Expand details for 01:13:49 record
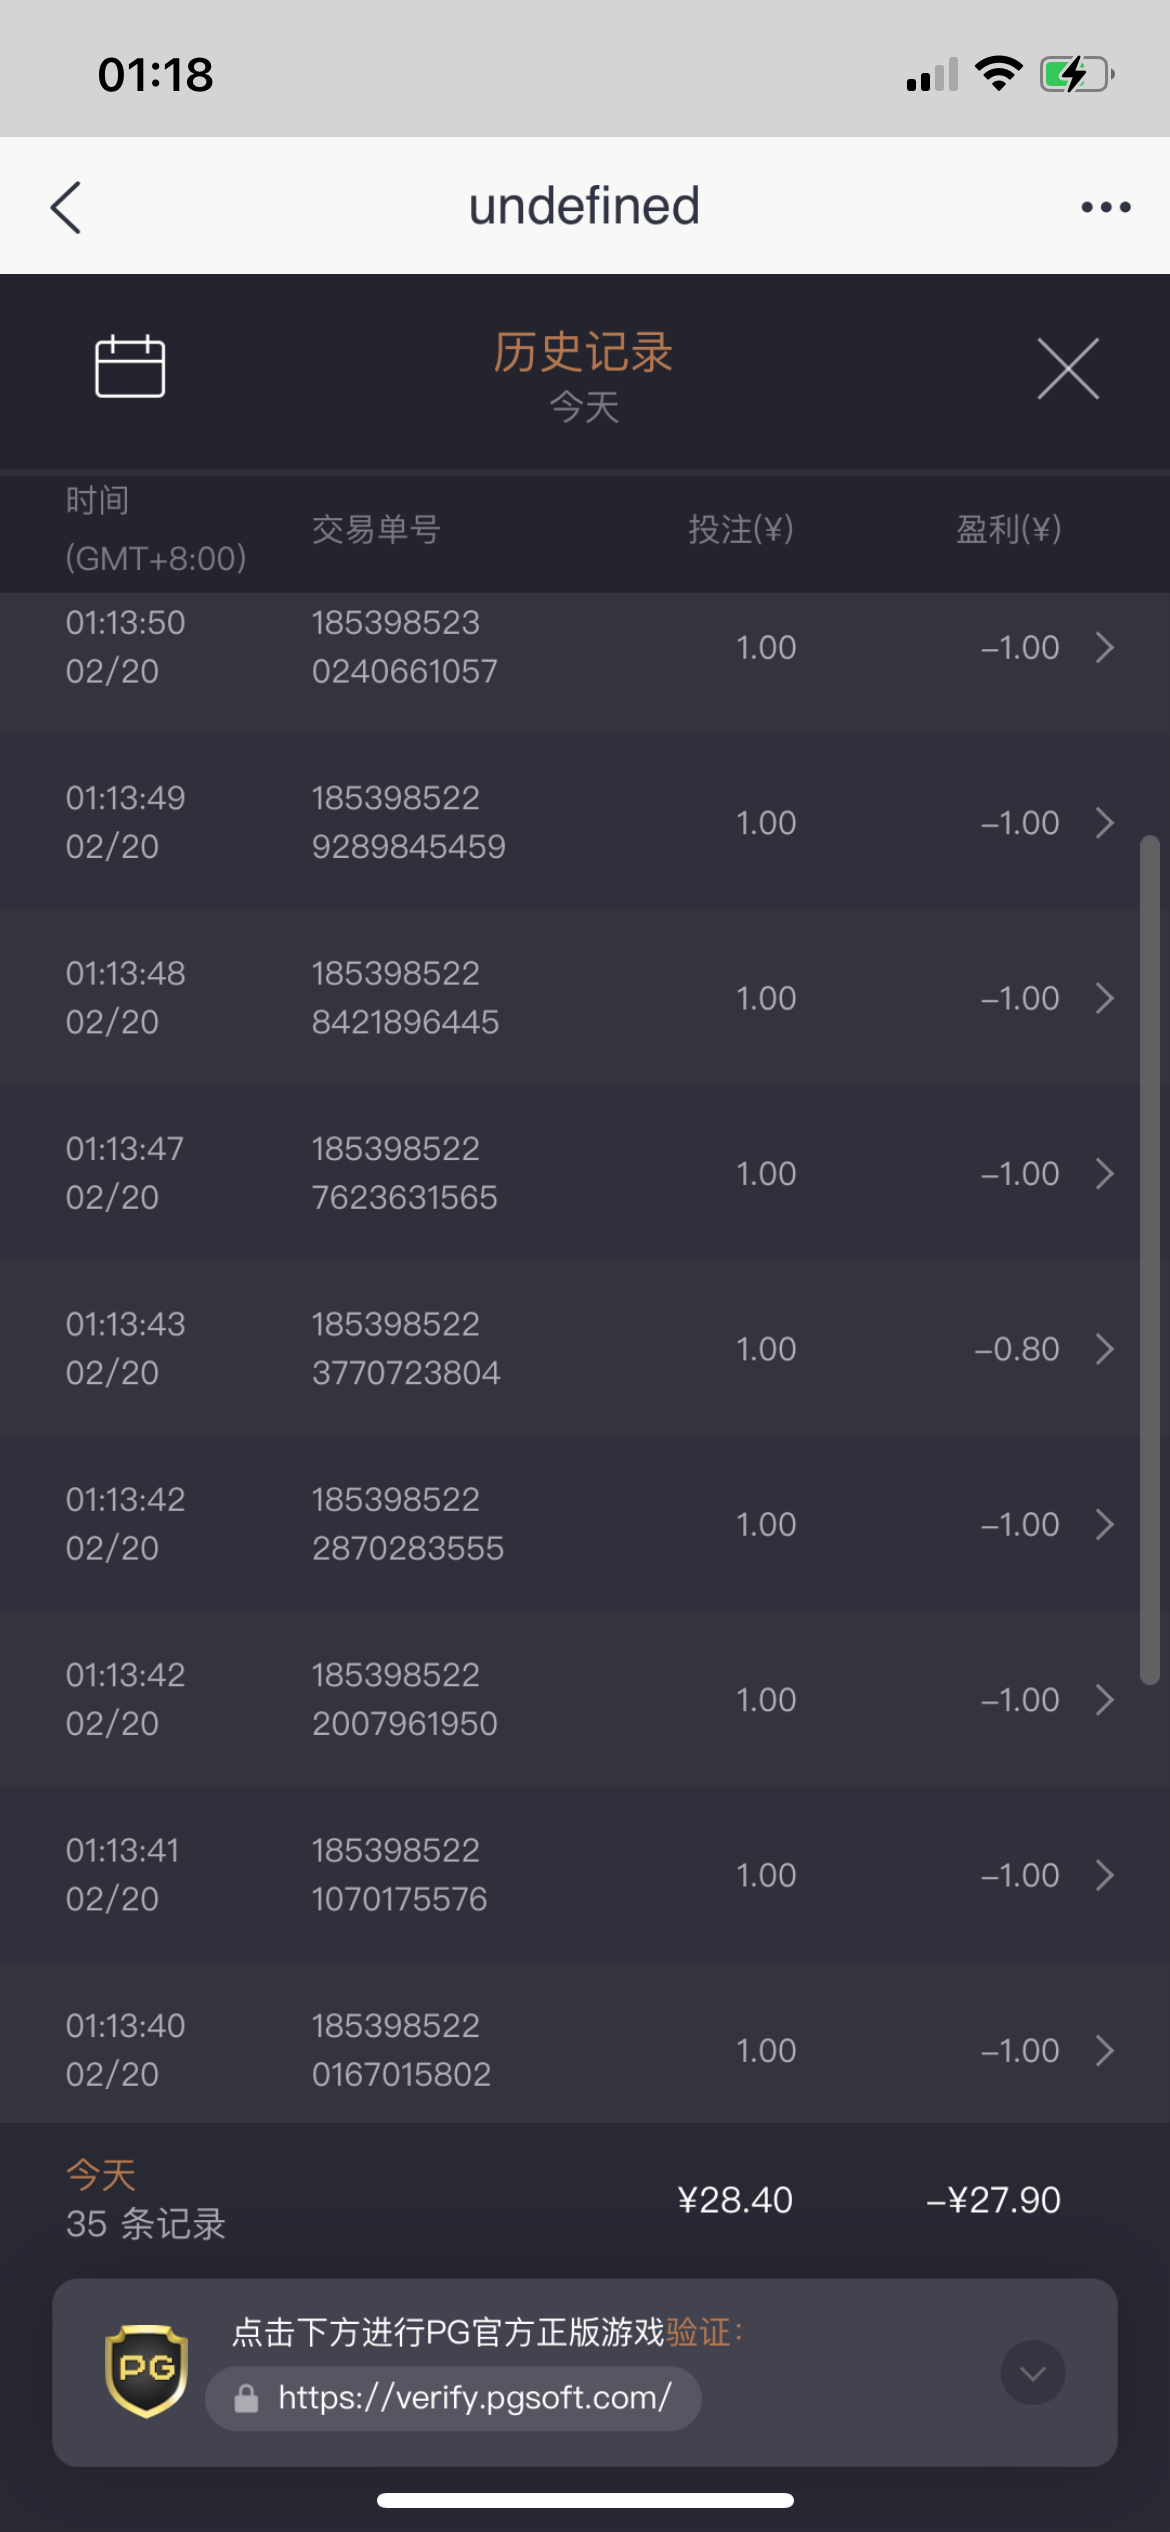Image resolution: width=1170 pixels, height=2532 pixels. (1104, 823)
